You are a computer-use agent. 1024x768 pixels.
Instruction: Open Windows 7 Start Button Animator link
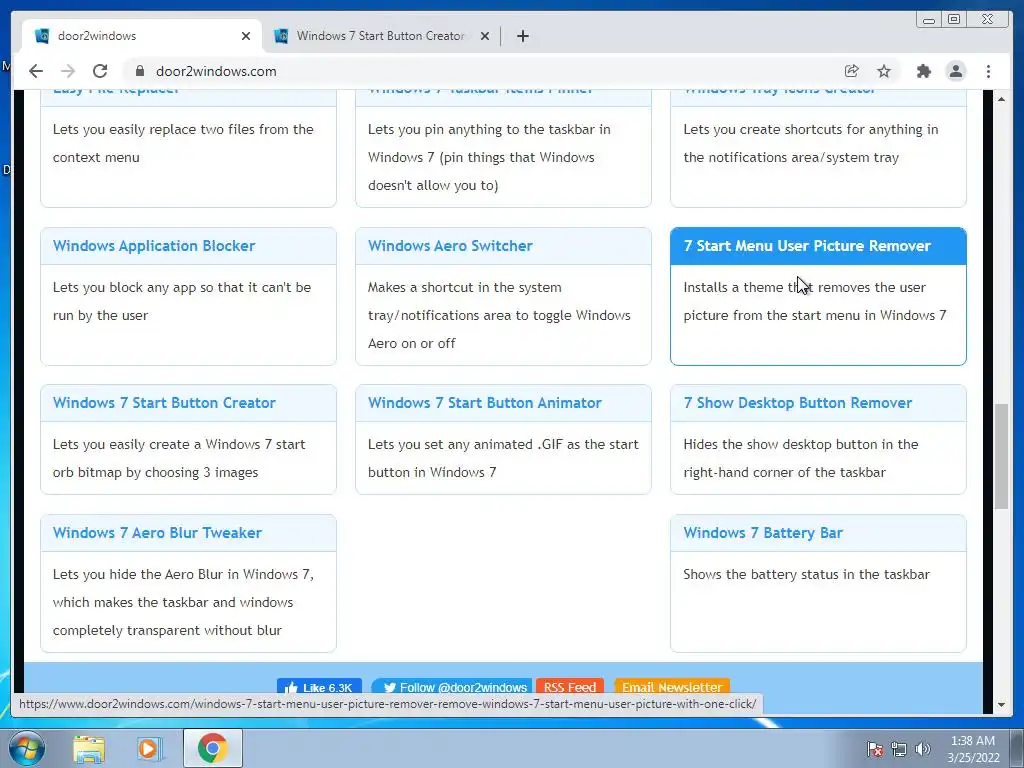click(485, 402)
